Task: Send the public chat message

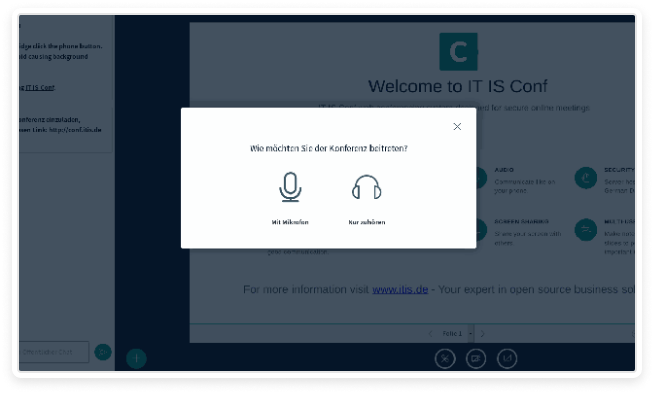Action: (x=103, y=352)
